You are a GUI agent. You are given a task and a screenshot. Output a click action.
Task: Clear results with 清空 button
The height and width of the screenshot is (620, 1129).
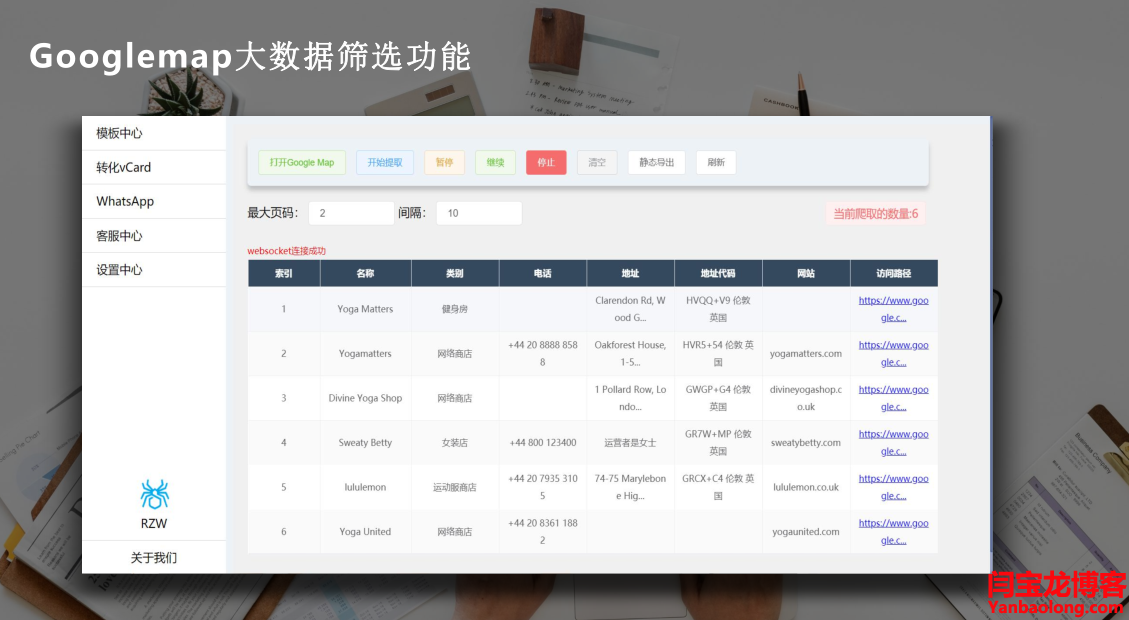point(597,162)
